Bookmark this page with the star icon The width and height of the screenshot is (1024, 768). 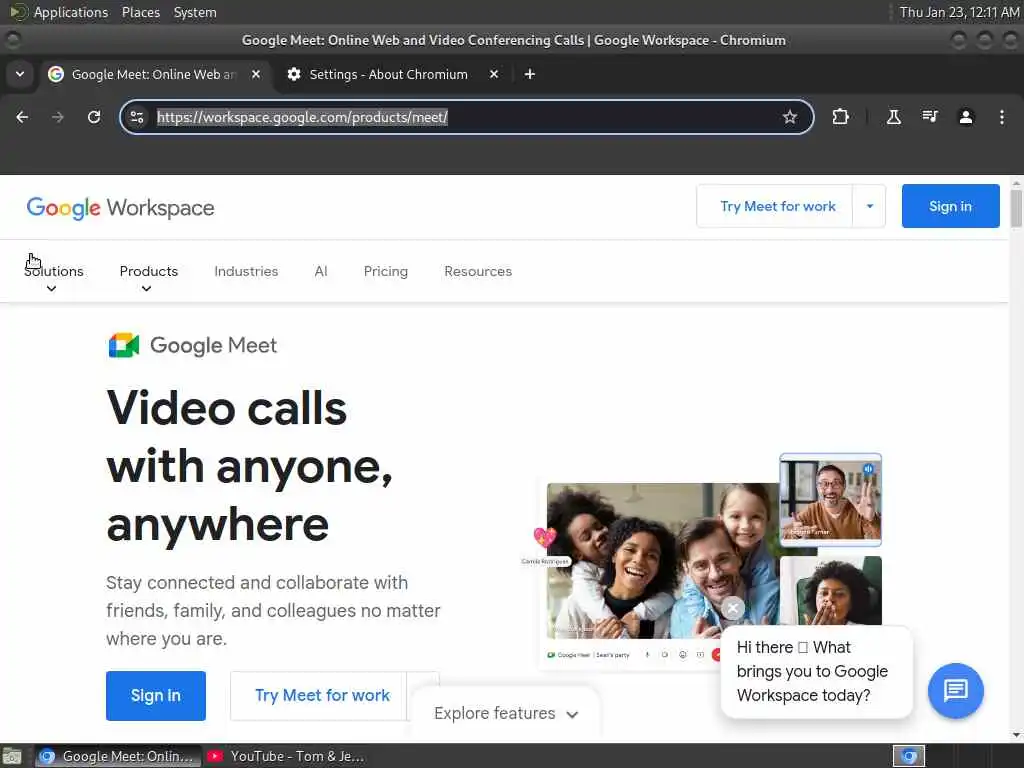point(790,117)
